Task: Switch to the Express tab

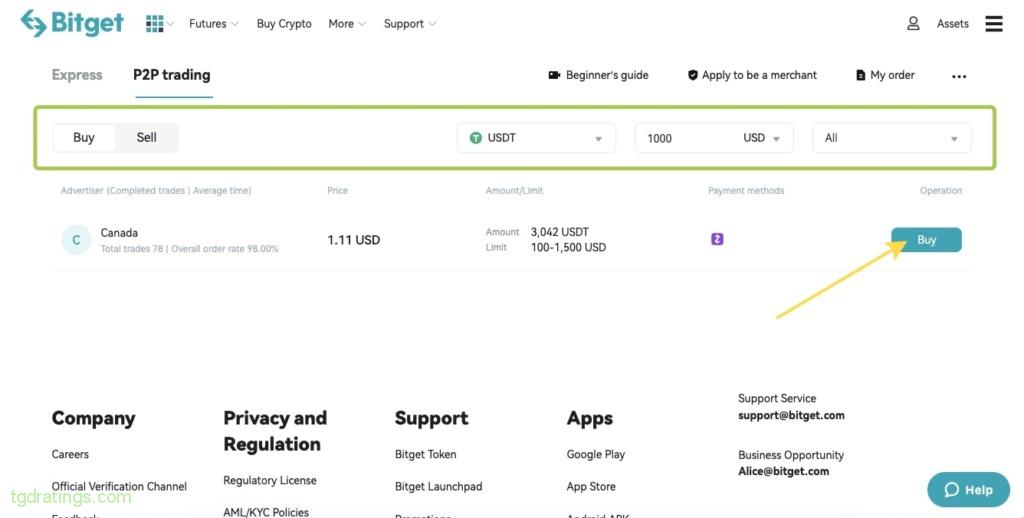Action: pyautogui.click(x=77, y=74)
